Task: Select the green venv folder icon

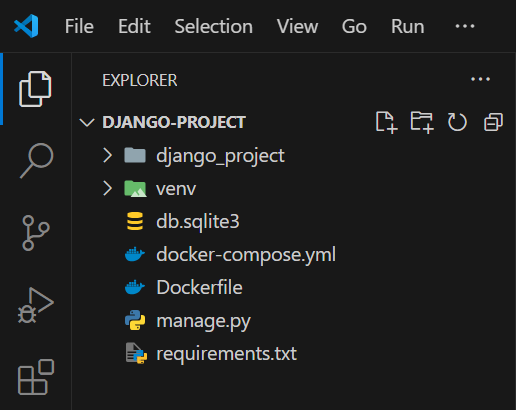Action: (x=135, y=189)
